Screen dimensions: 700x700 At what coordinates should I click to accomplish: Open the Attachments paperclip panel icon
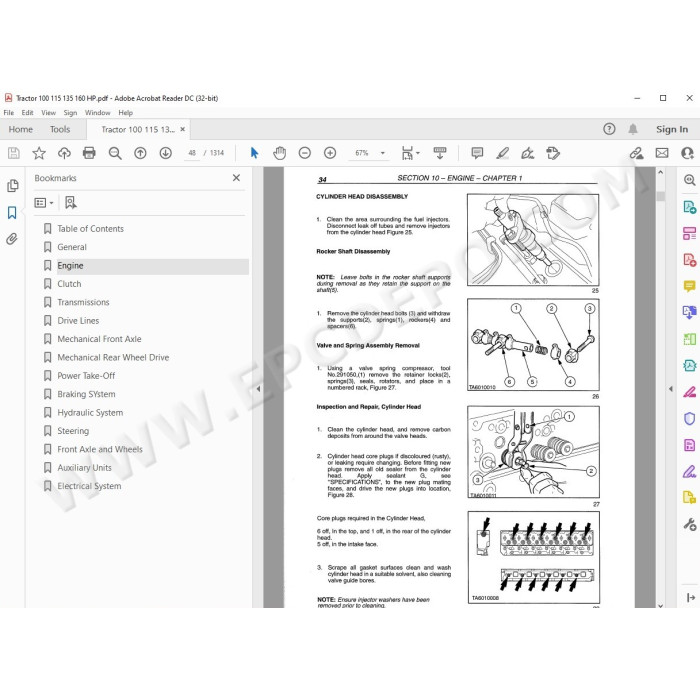(12, 239)
